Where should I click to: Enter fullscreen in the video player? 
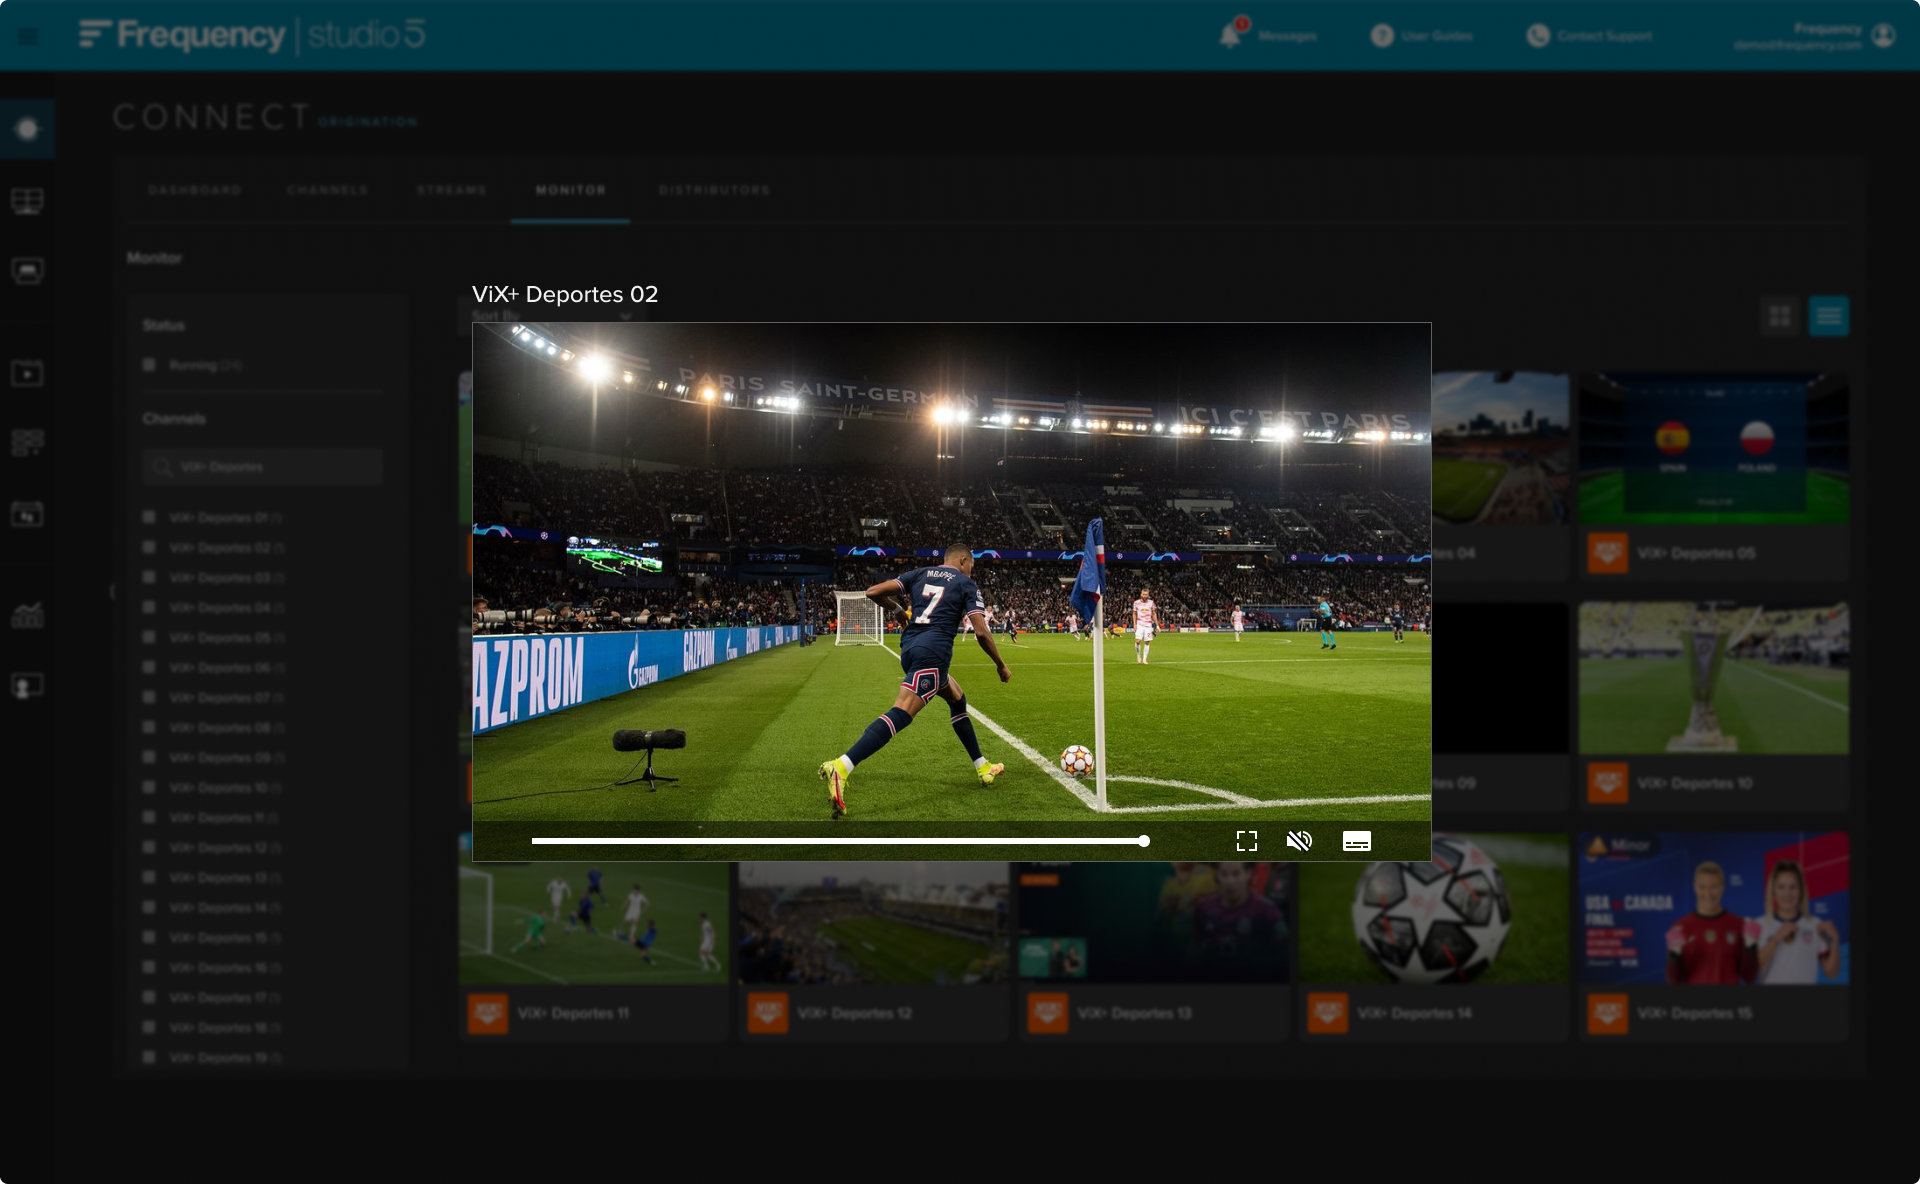pyautogui.click(x=1247, y=841)
